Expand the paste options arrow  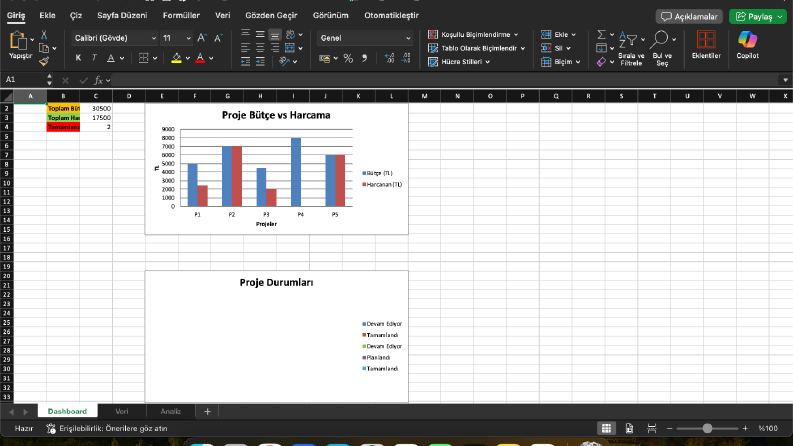pos(32,39)
